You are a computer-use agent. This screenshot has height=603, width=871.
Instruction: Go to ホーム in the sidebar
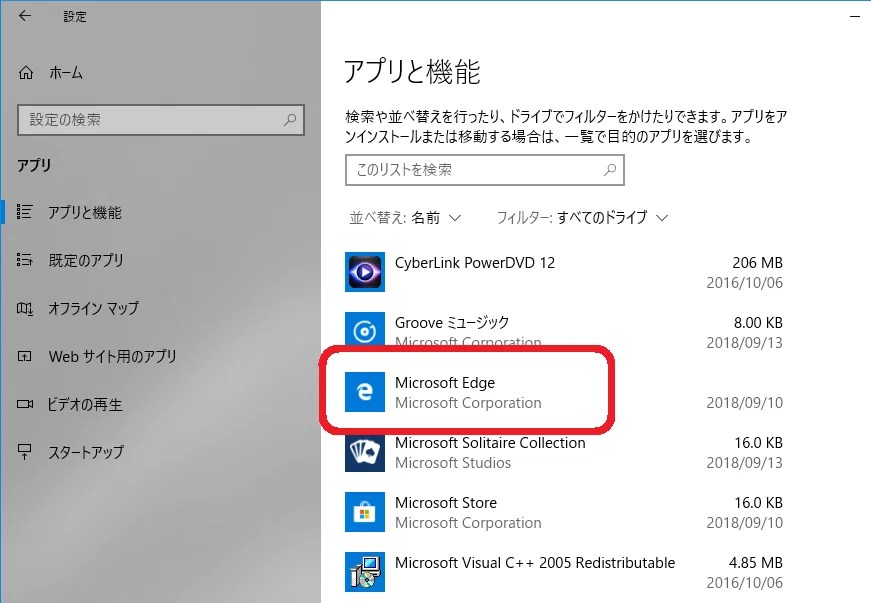tap(66, 73)
